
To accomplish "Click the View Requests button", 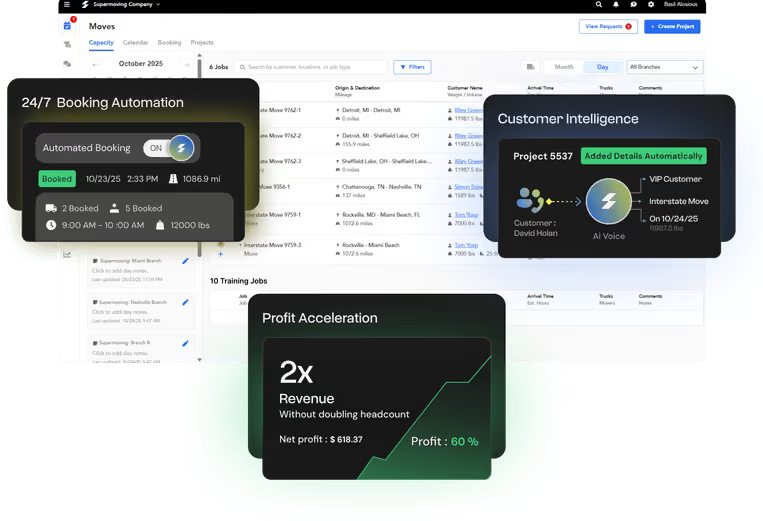I will (x=608, y=26).
